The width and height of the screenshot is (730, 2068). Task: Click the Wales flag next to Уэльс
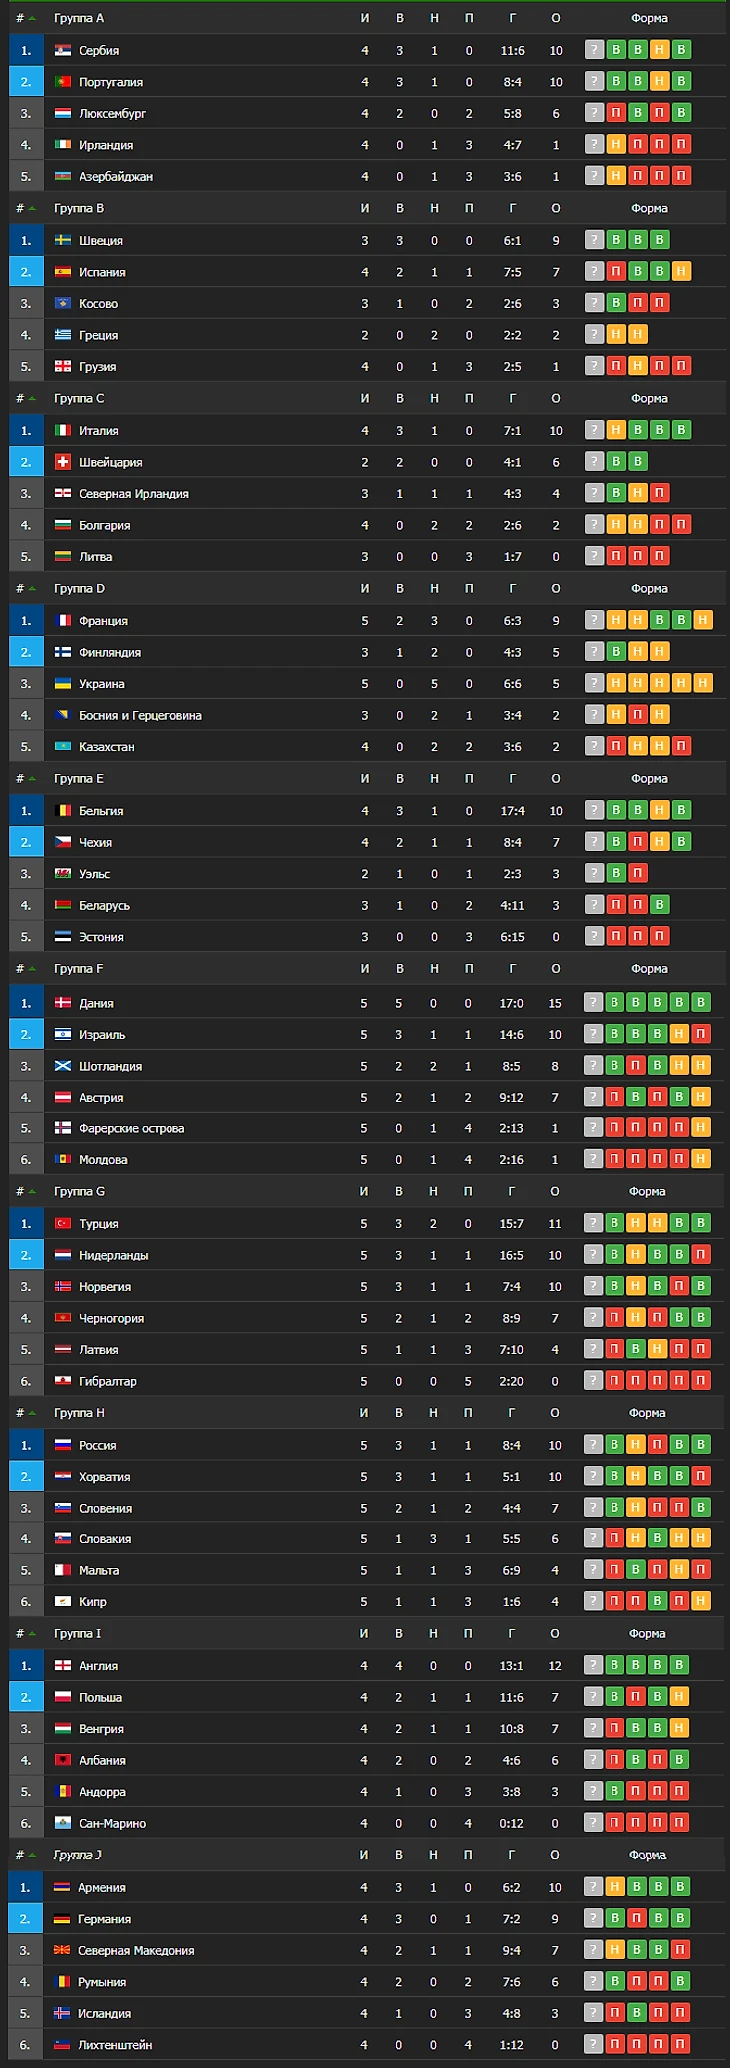[62, 874]
